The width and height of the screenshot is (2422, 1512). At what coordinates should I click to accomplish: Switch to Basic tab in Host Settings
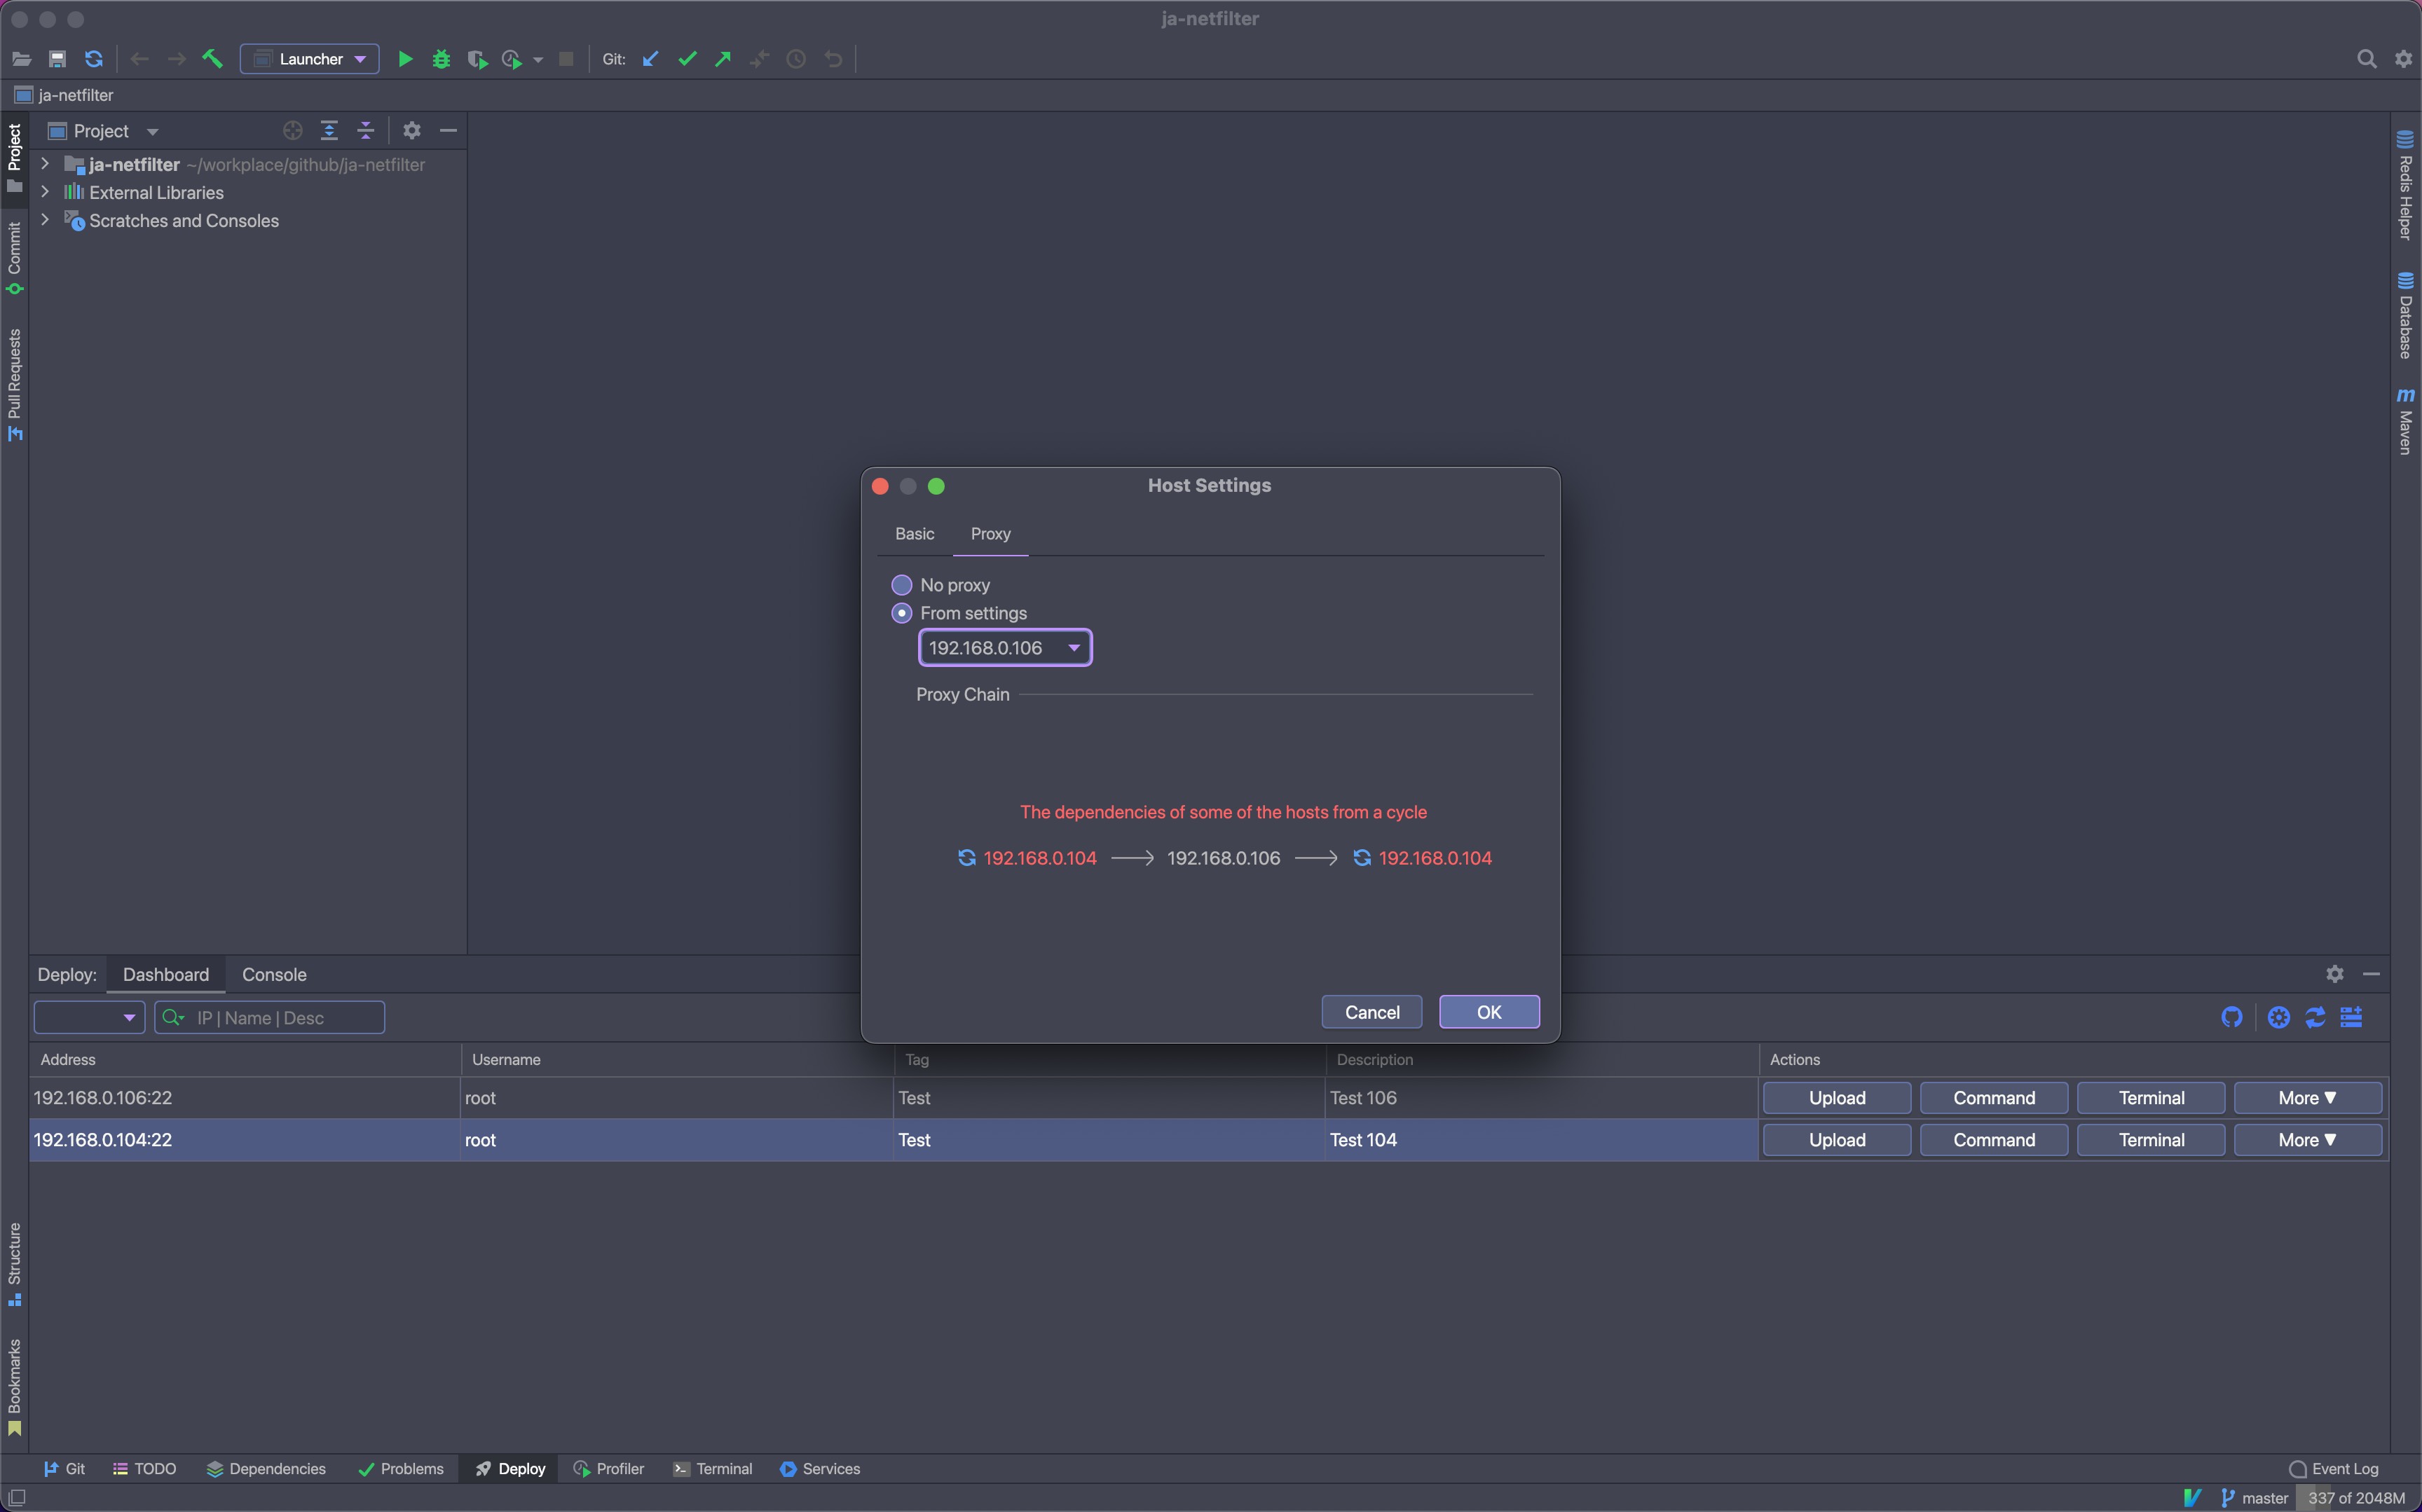(914, 534)
